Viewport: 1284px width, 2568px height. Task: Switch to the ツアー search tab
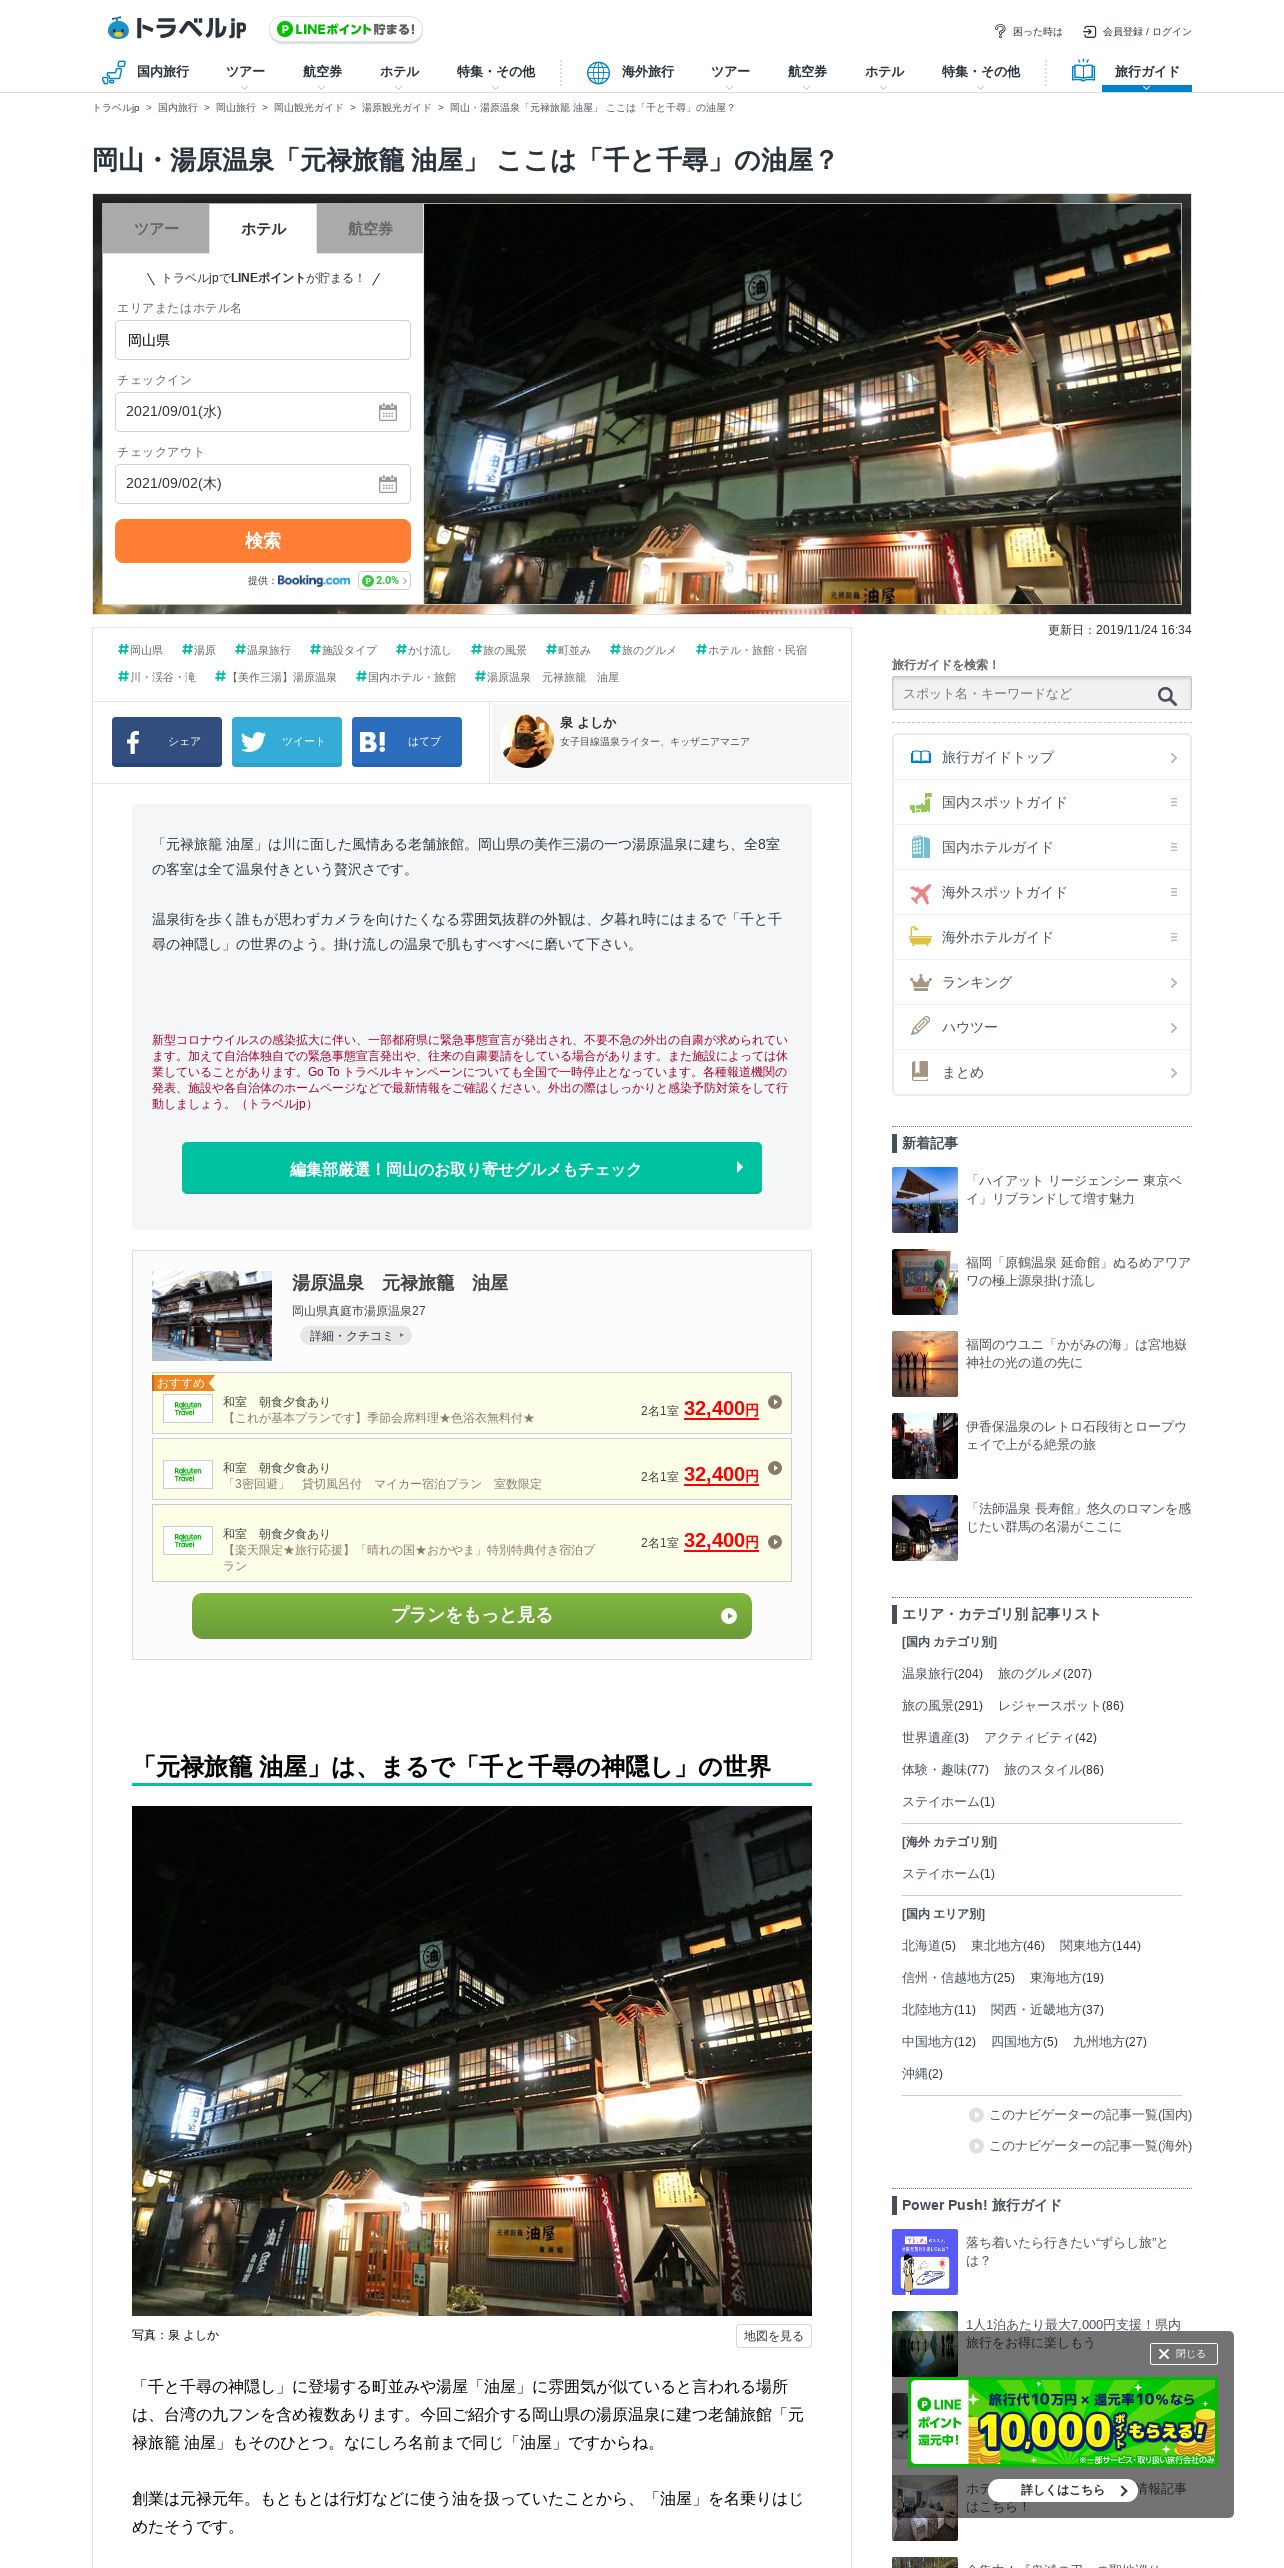(156, 229)
